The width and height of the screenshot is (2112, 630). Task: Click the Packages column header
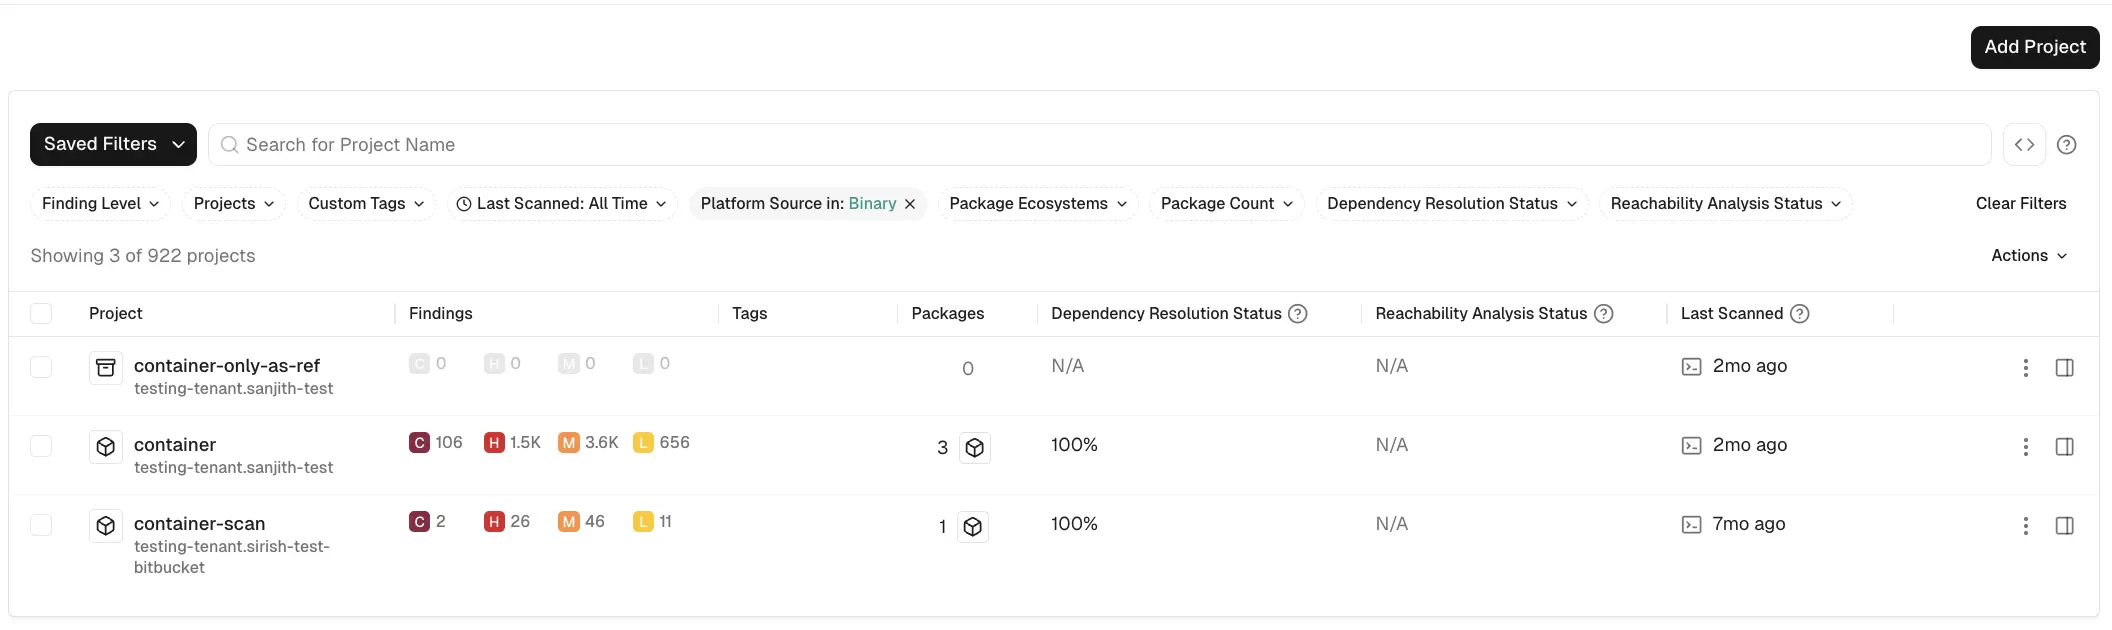[x=948, y=314]
